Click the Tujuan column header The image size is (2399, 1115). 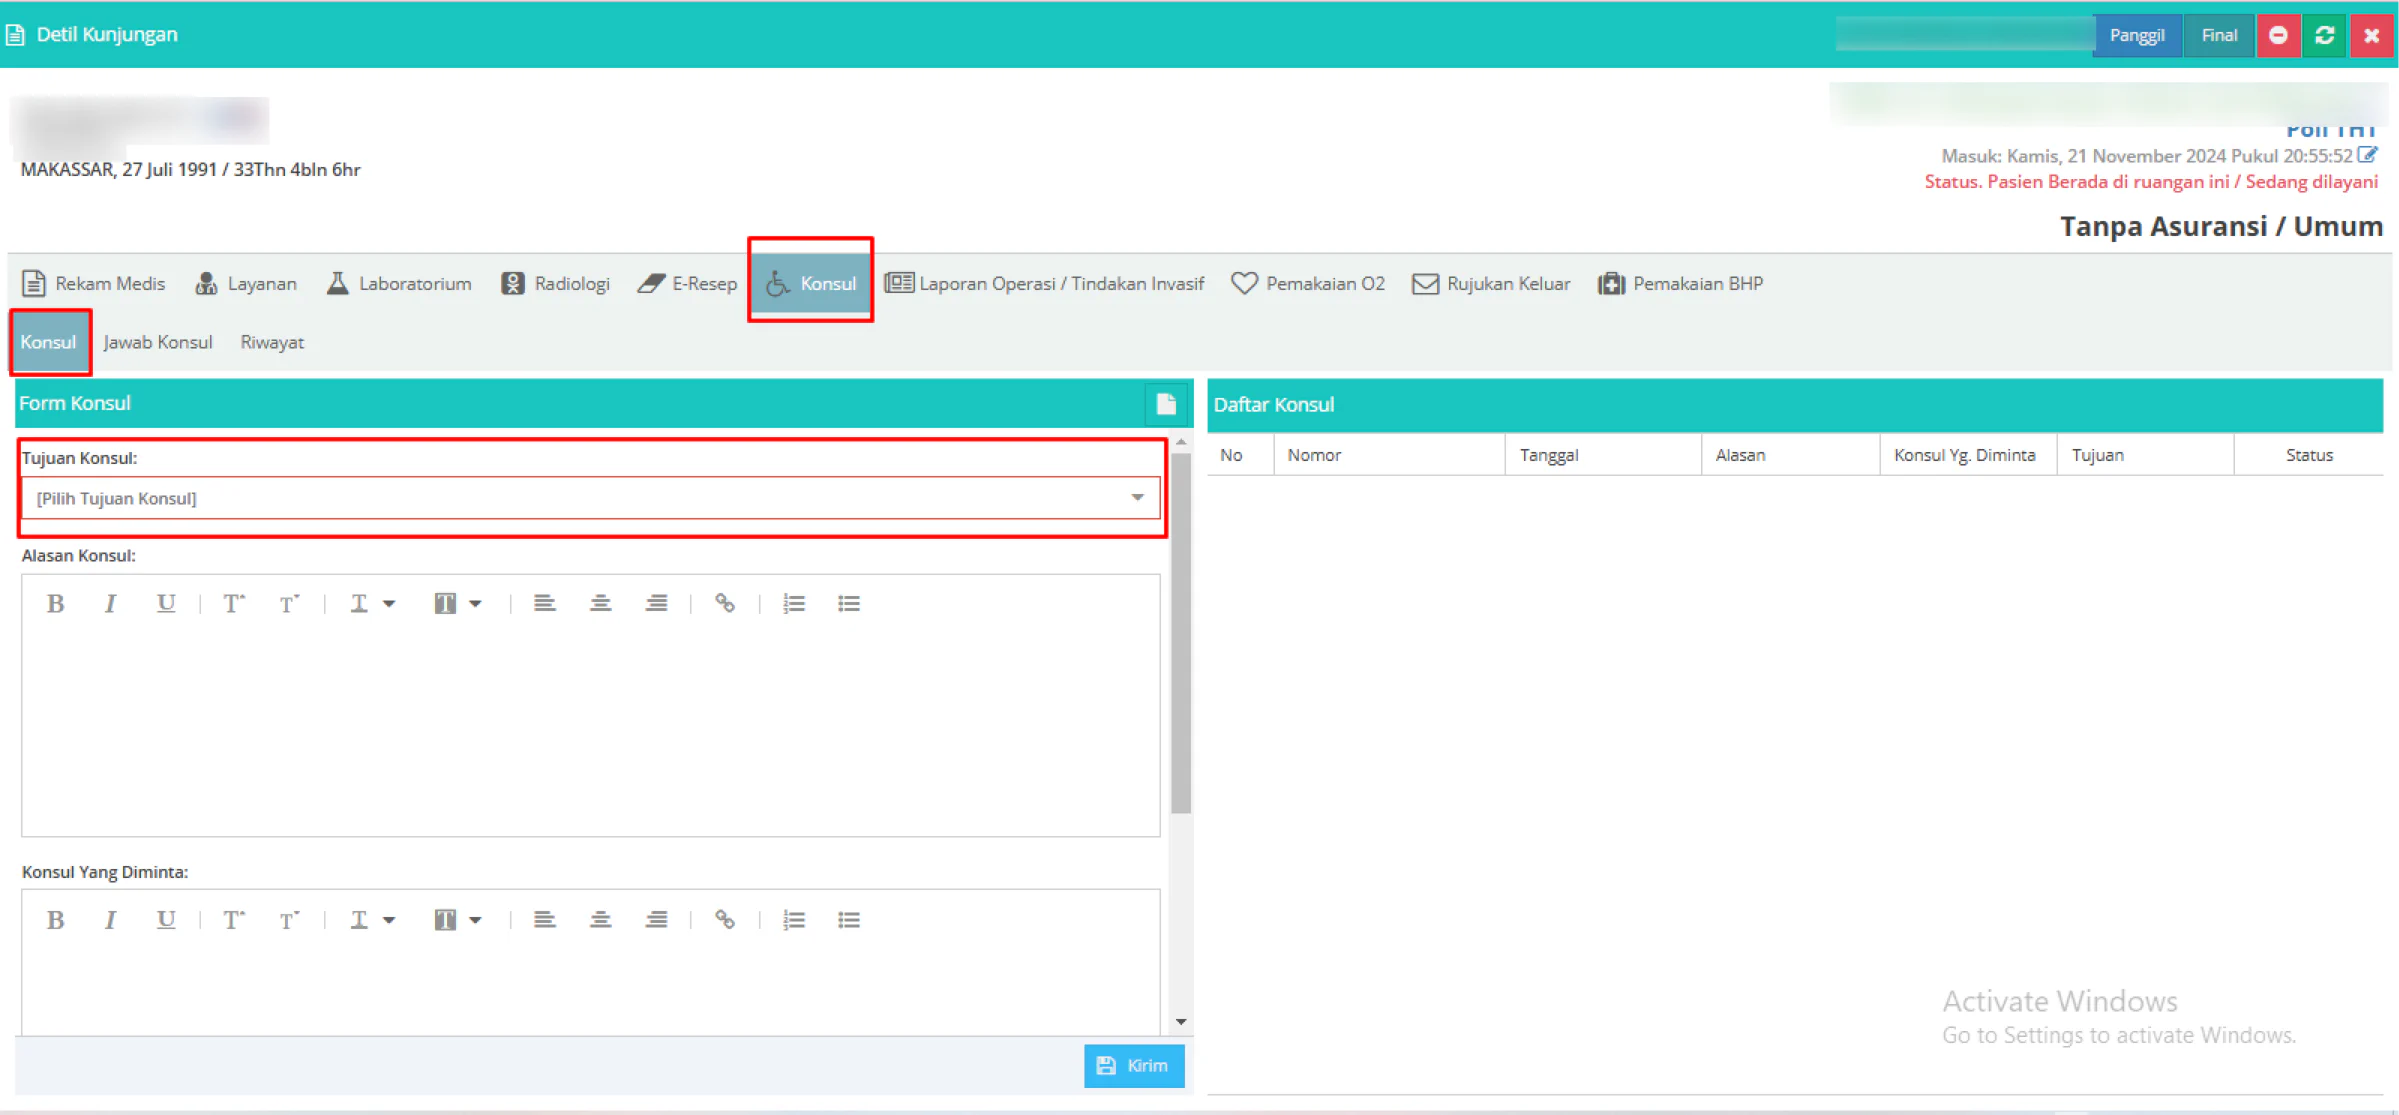click(2145, 455)
